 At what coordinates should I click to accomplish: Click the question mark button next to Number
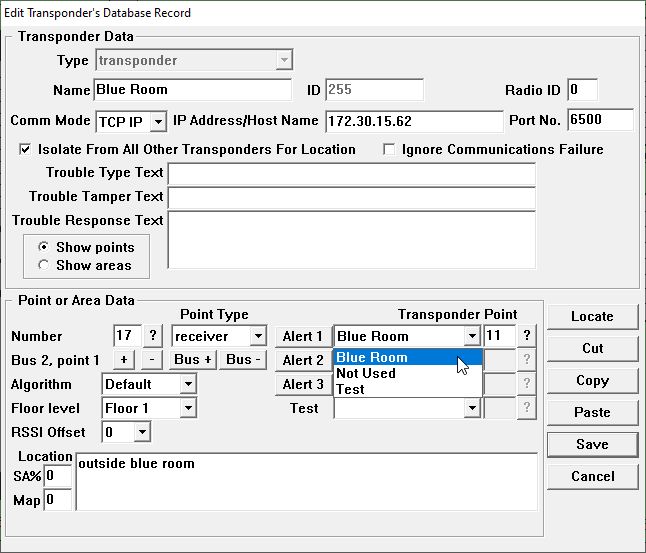153,336
